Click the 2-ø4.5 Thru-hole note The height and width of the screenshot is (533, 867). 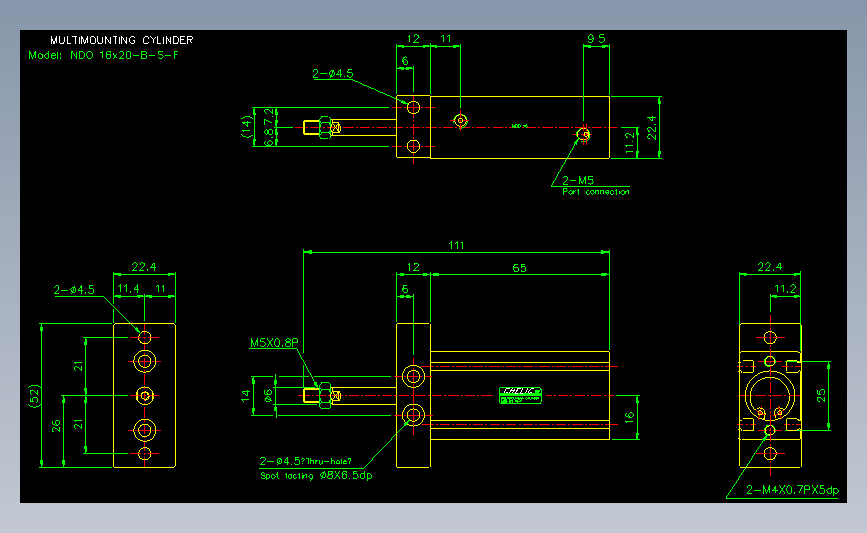point(305,461)
